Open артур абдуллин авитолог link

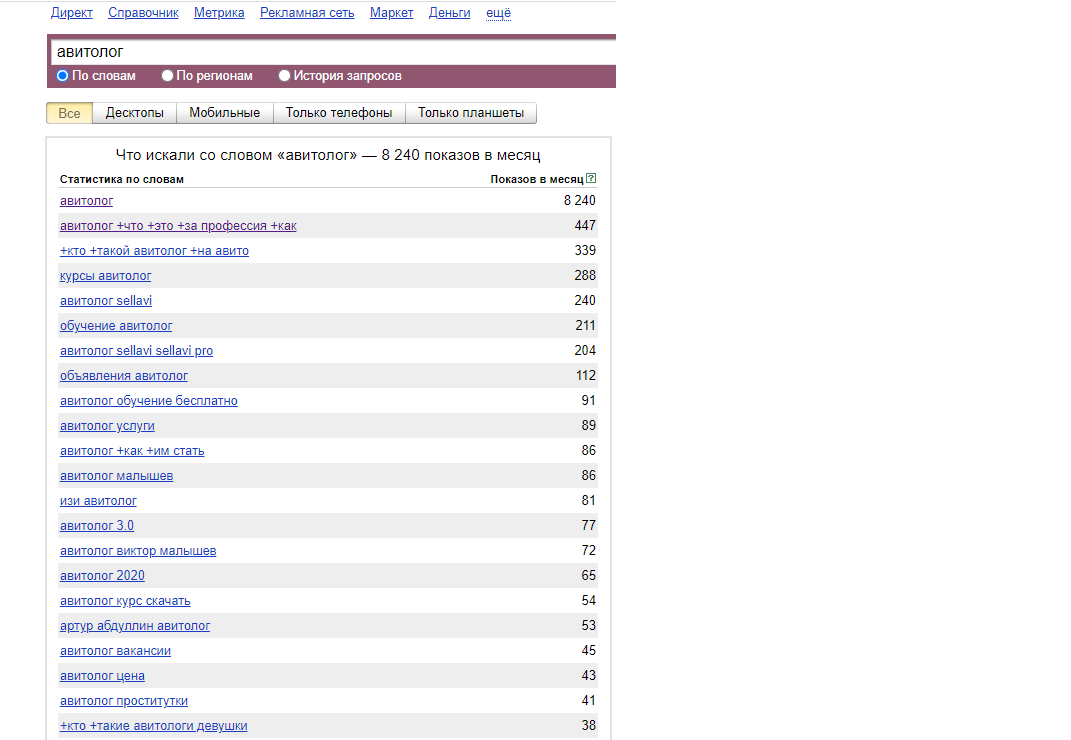click(135, 626)
